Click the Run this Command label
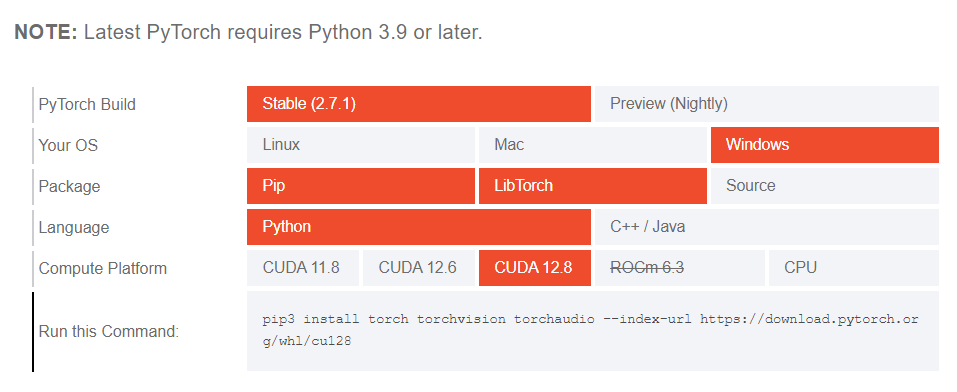This screenshot has width=957, height=392. tap(109, 332)
